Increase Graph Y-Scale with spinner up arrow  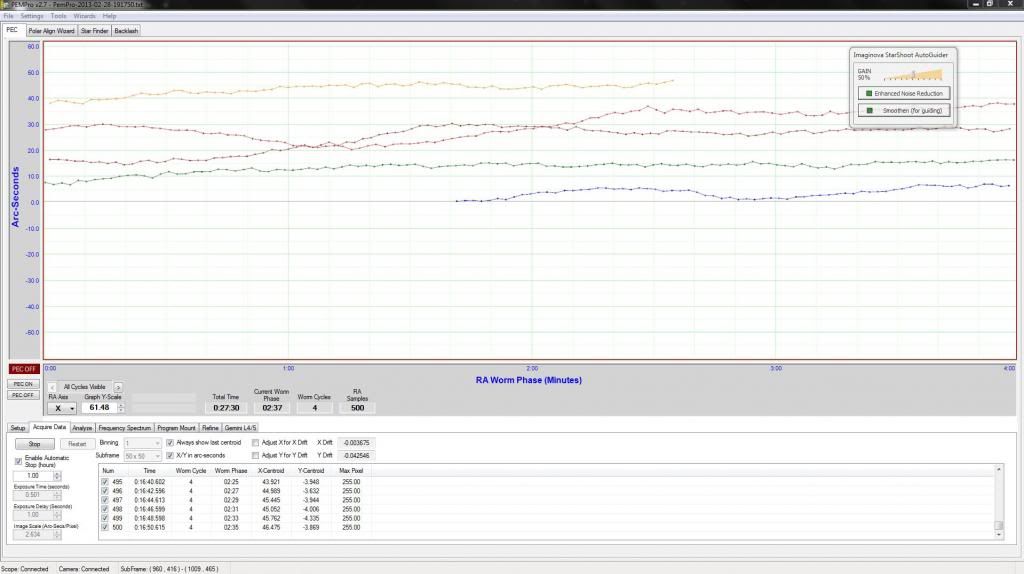point(121,405)
